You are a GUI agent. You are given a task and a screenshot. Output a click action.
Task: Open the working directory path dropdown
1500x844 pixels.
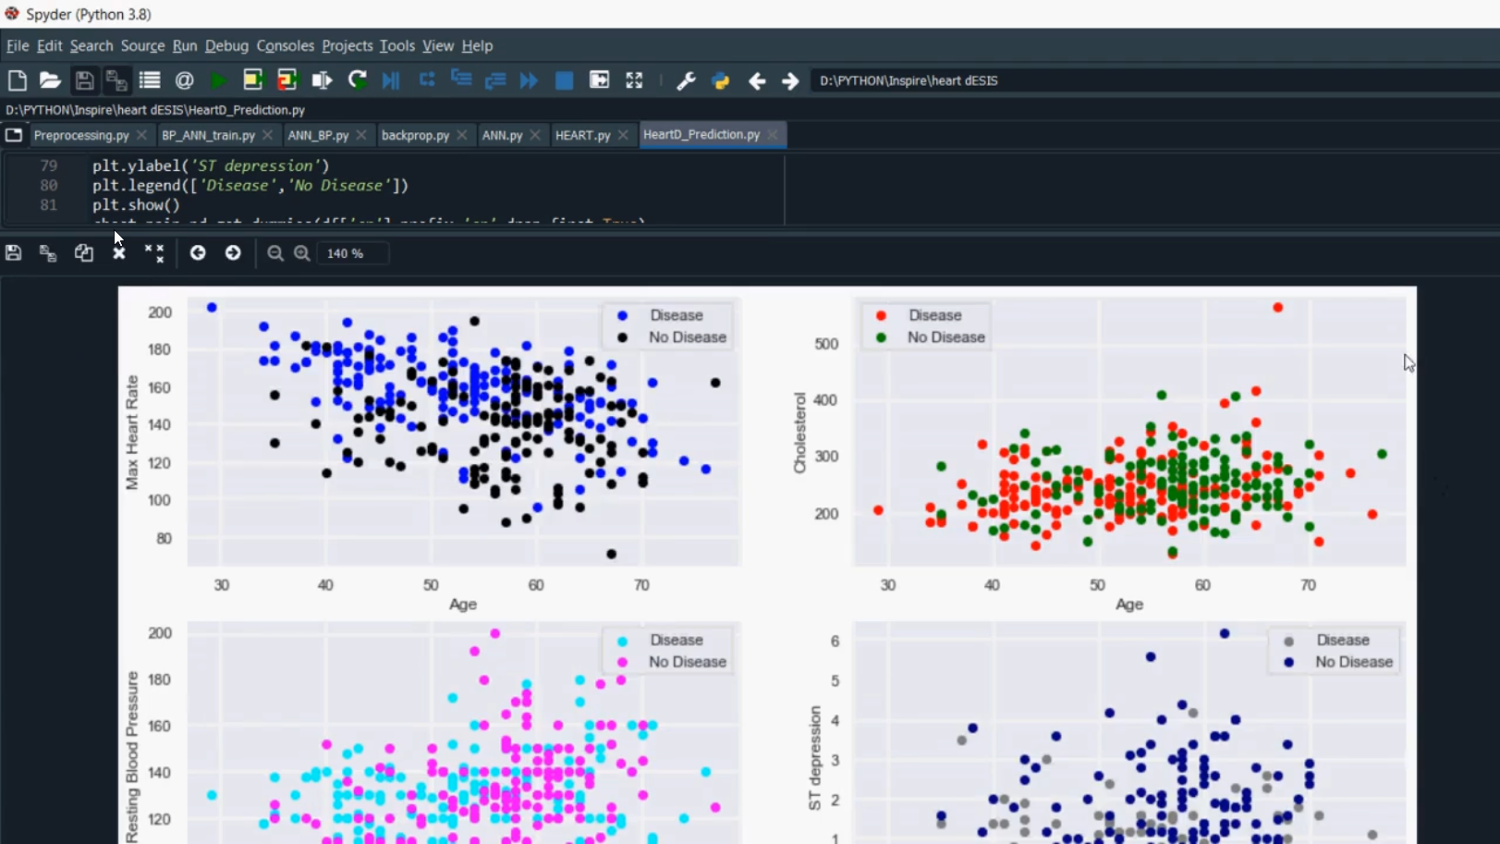(x=1100, y=80)
